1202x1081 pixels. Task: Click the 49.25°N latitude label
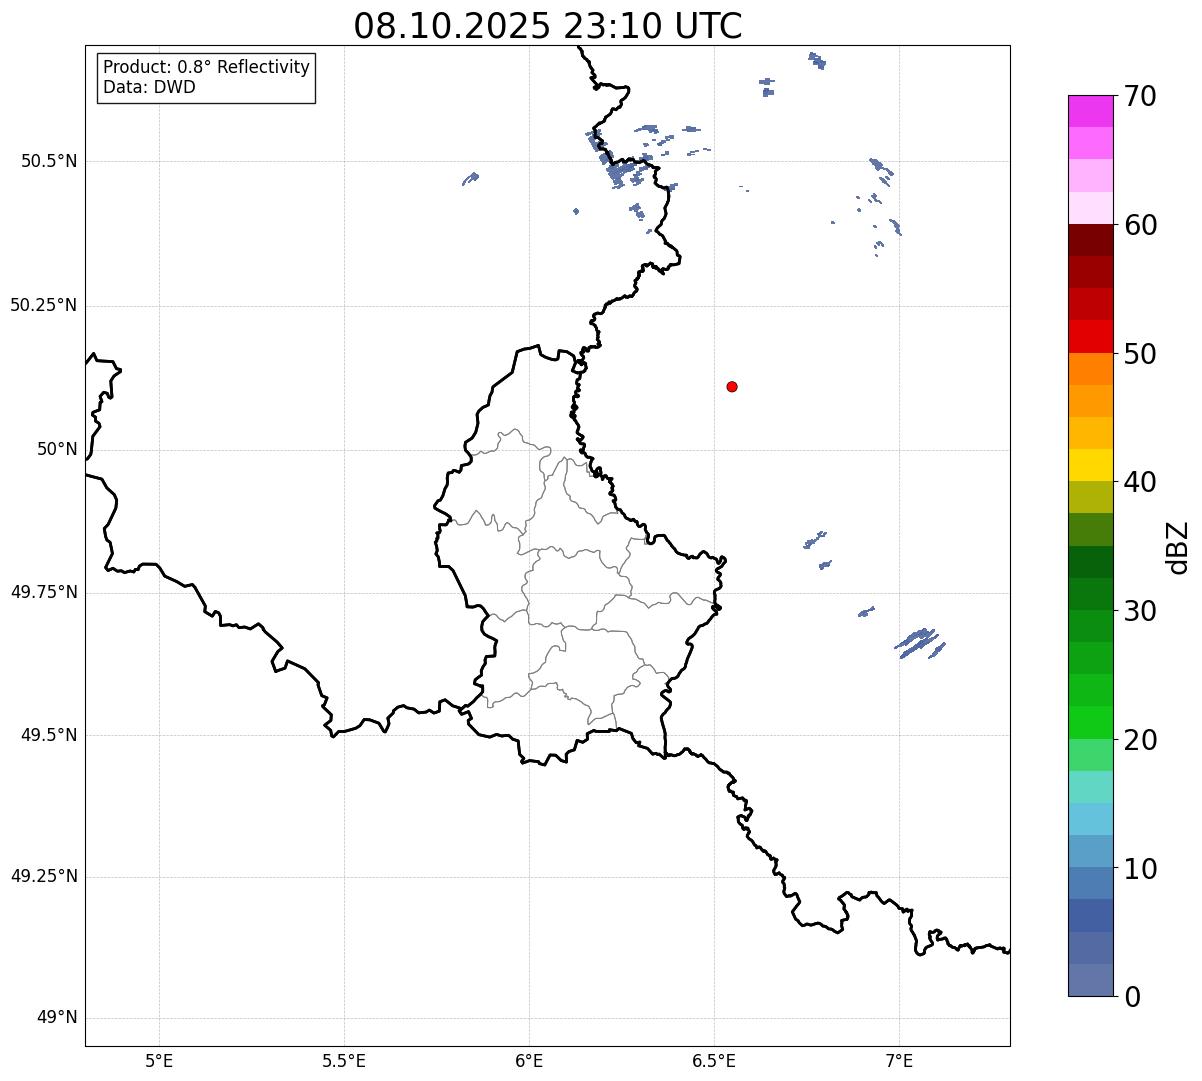[43, 876]
